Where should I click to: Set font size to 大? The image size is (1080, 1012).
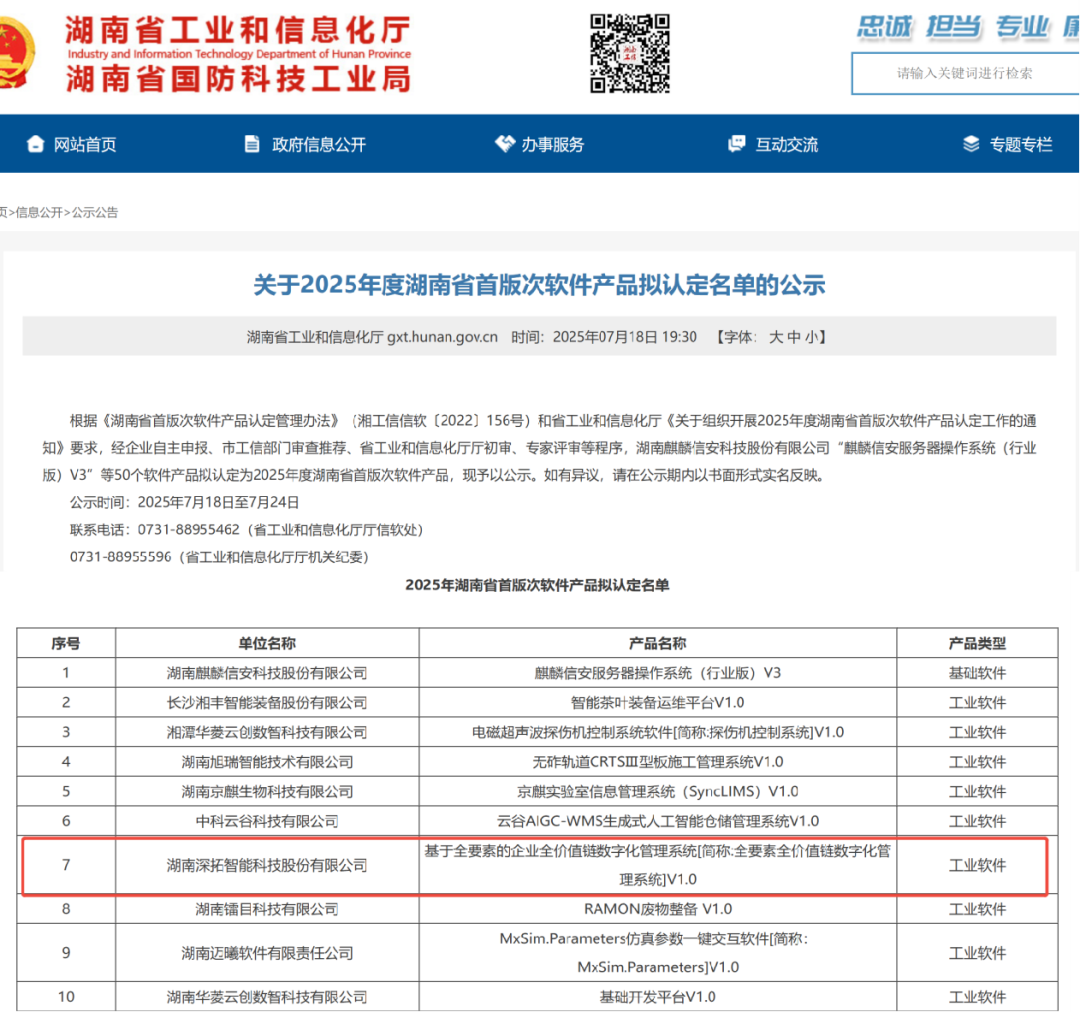(x=775, y=337)
